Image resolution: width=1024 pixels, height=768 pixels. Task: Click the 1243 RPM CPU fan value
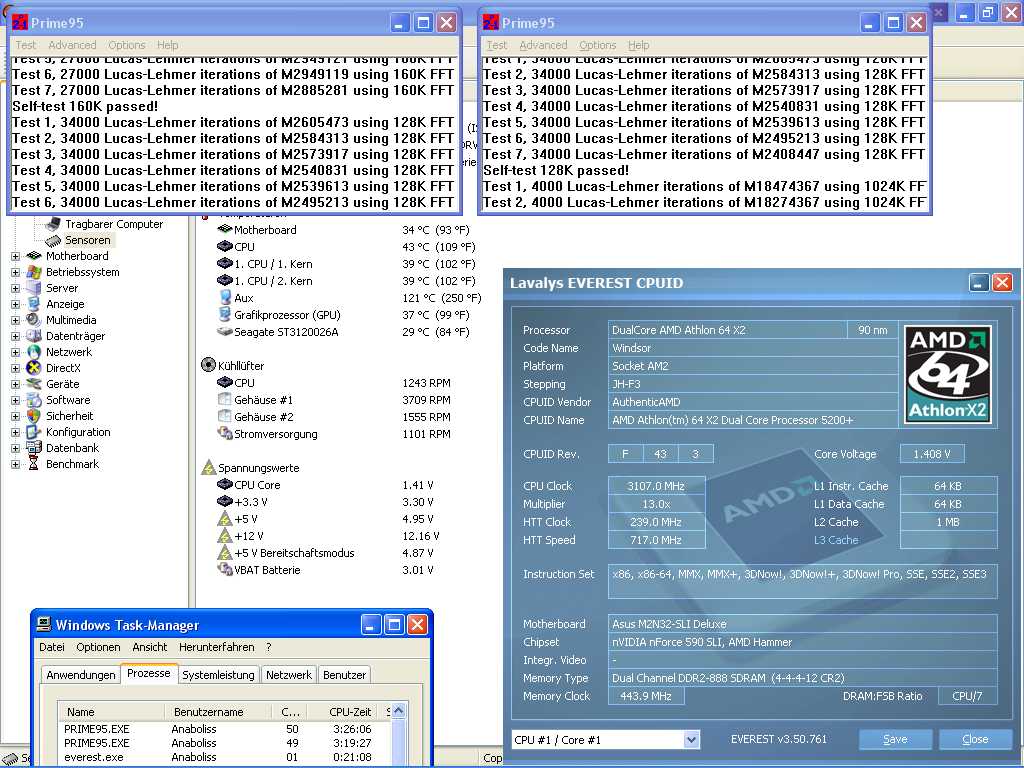[426, 383]
